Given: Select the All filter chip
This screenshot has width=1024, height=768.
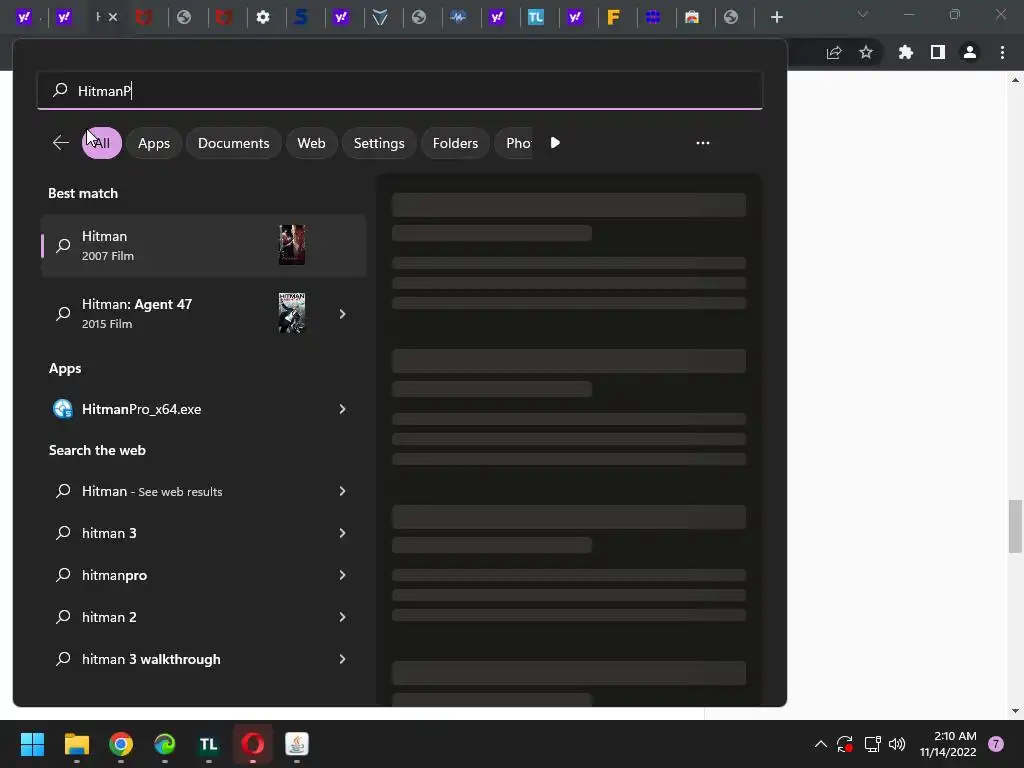Looking at the screenshot, I should [x=101, y=143].
